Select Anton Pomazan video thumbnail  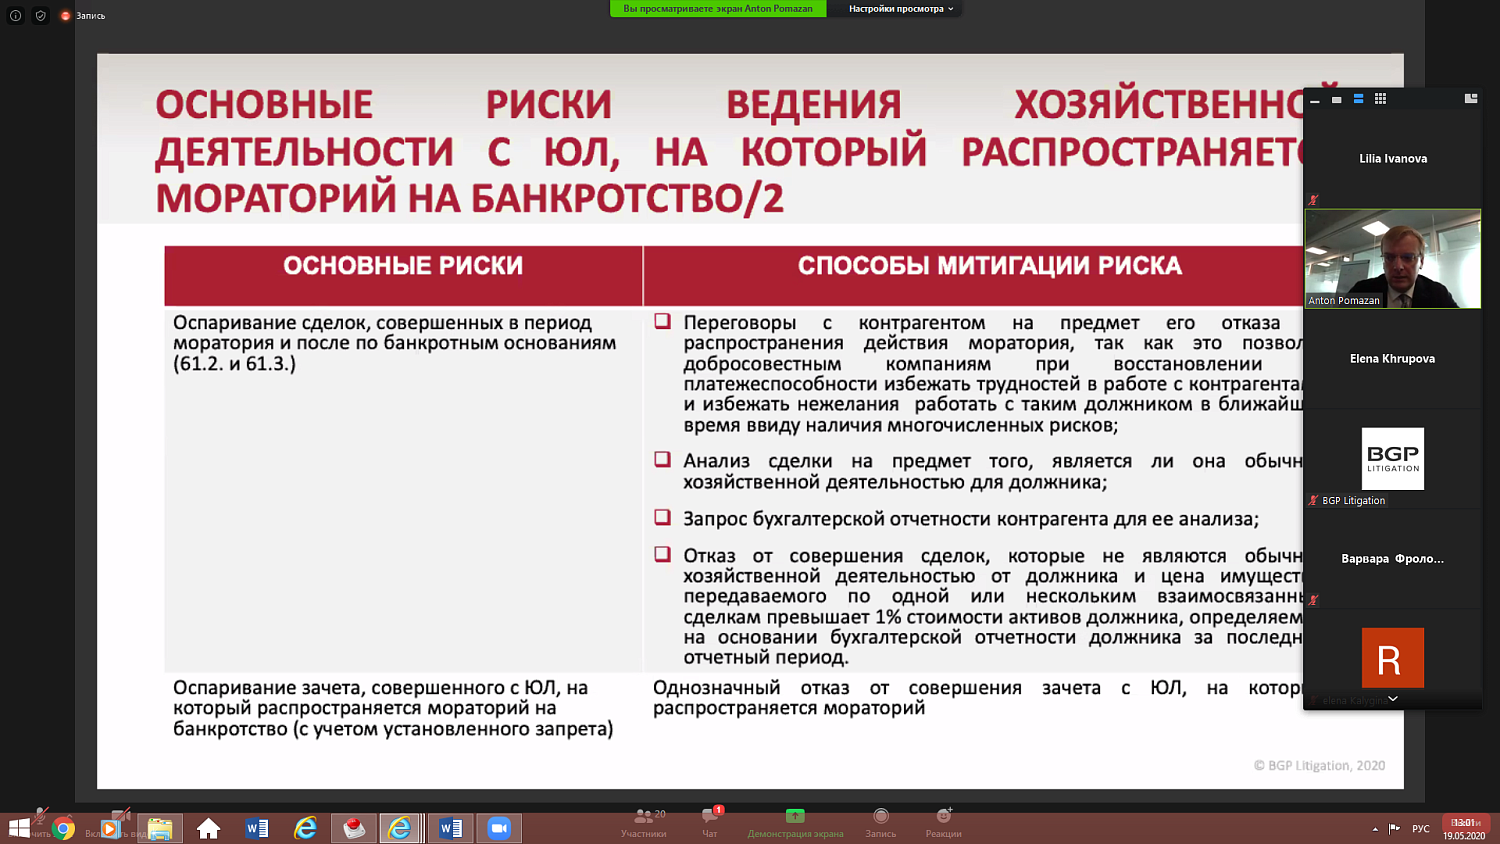(1393, 258)
